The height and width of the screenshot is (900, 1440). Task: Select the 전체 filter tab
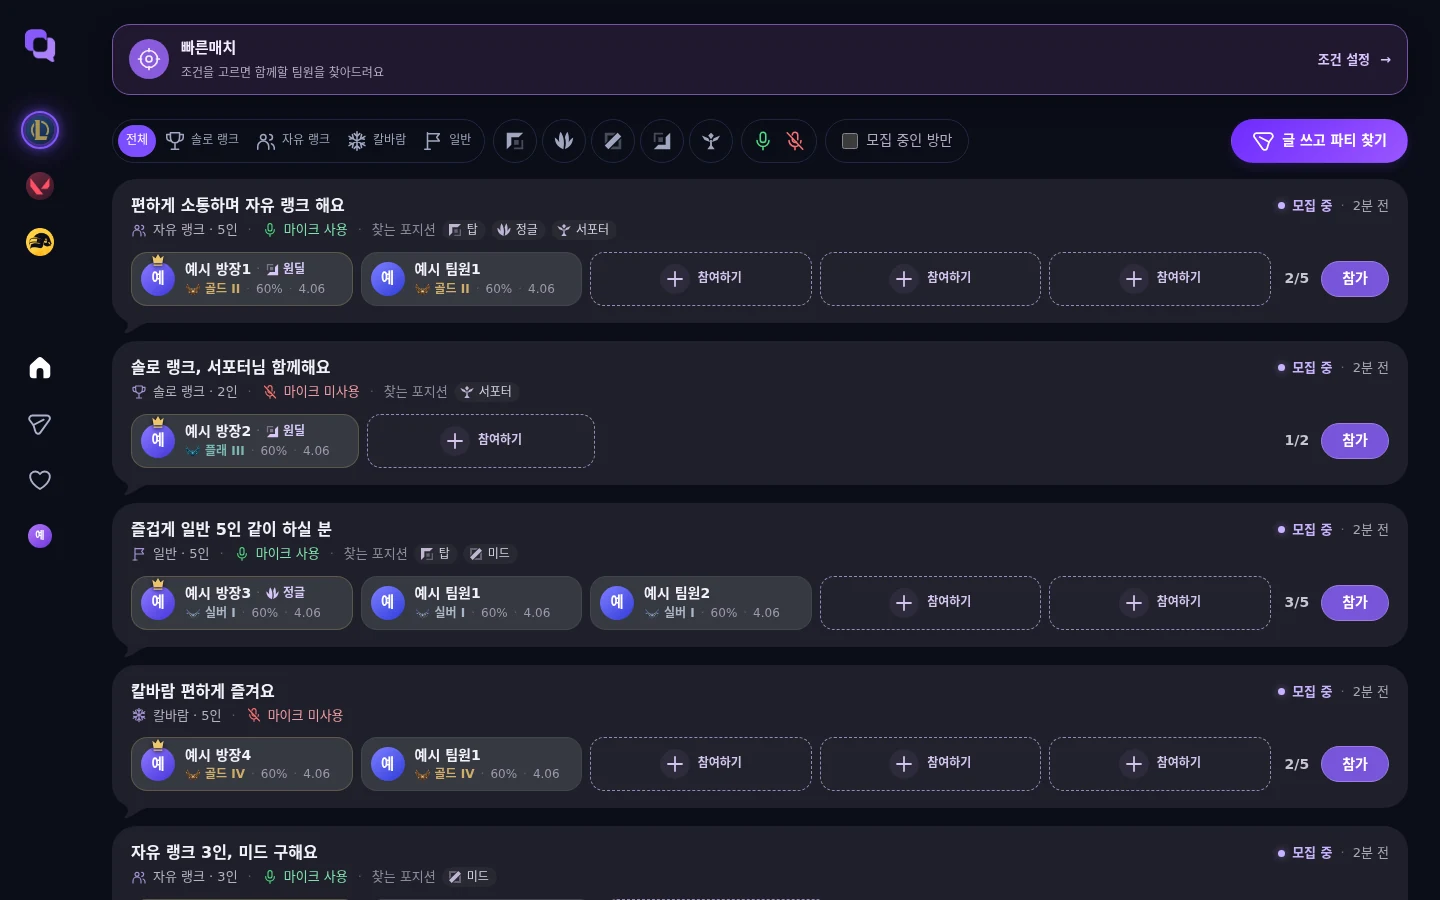tap(137, 140)
